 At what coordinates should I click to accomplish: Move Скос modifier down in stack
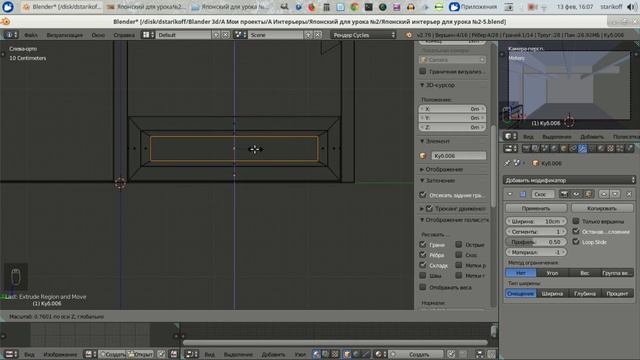click(615, 194)
